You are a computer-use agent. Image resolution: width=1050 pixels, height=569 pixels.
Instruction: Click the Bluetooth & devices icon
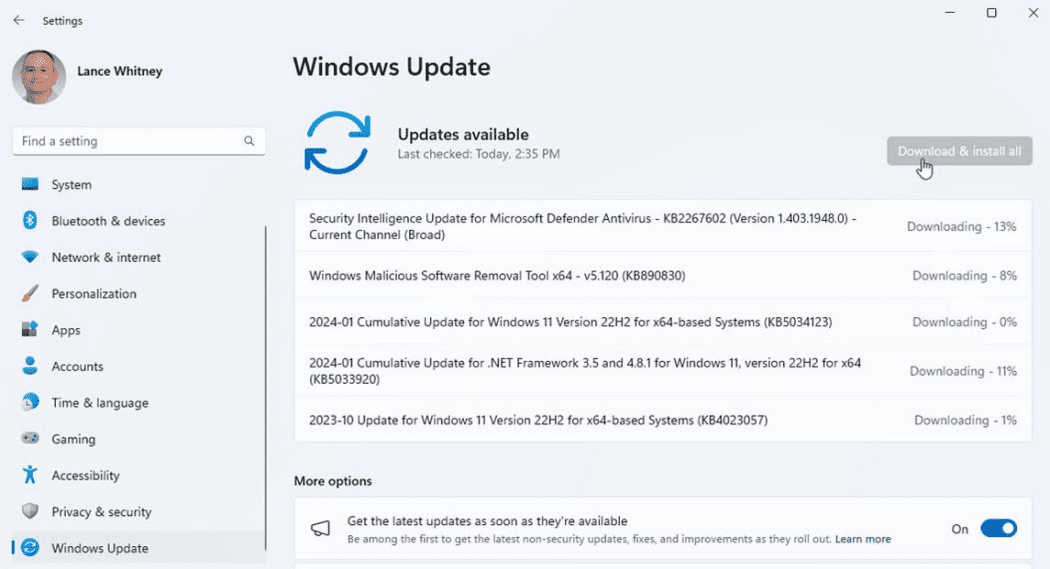click(30, 221)
